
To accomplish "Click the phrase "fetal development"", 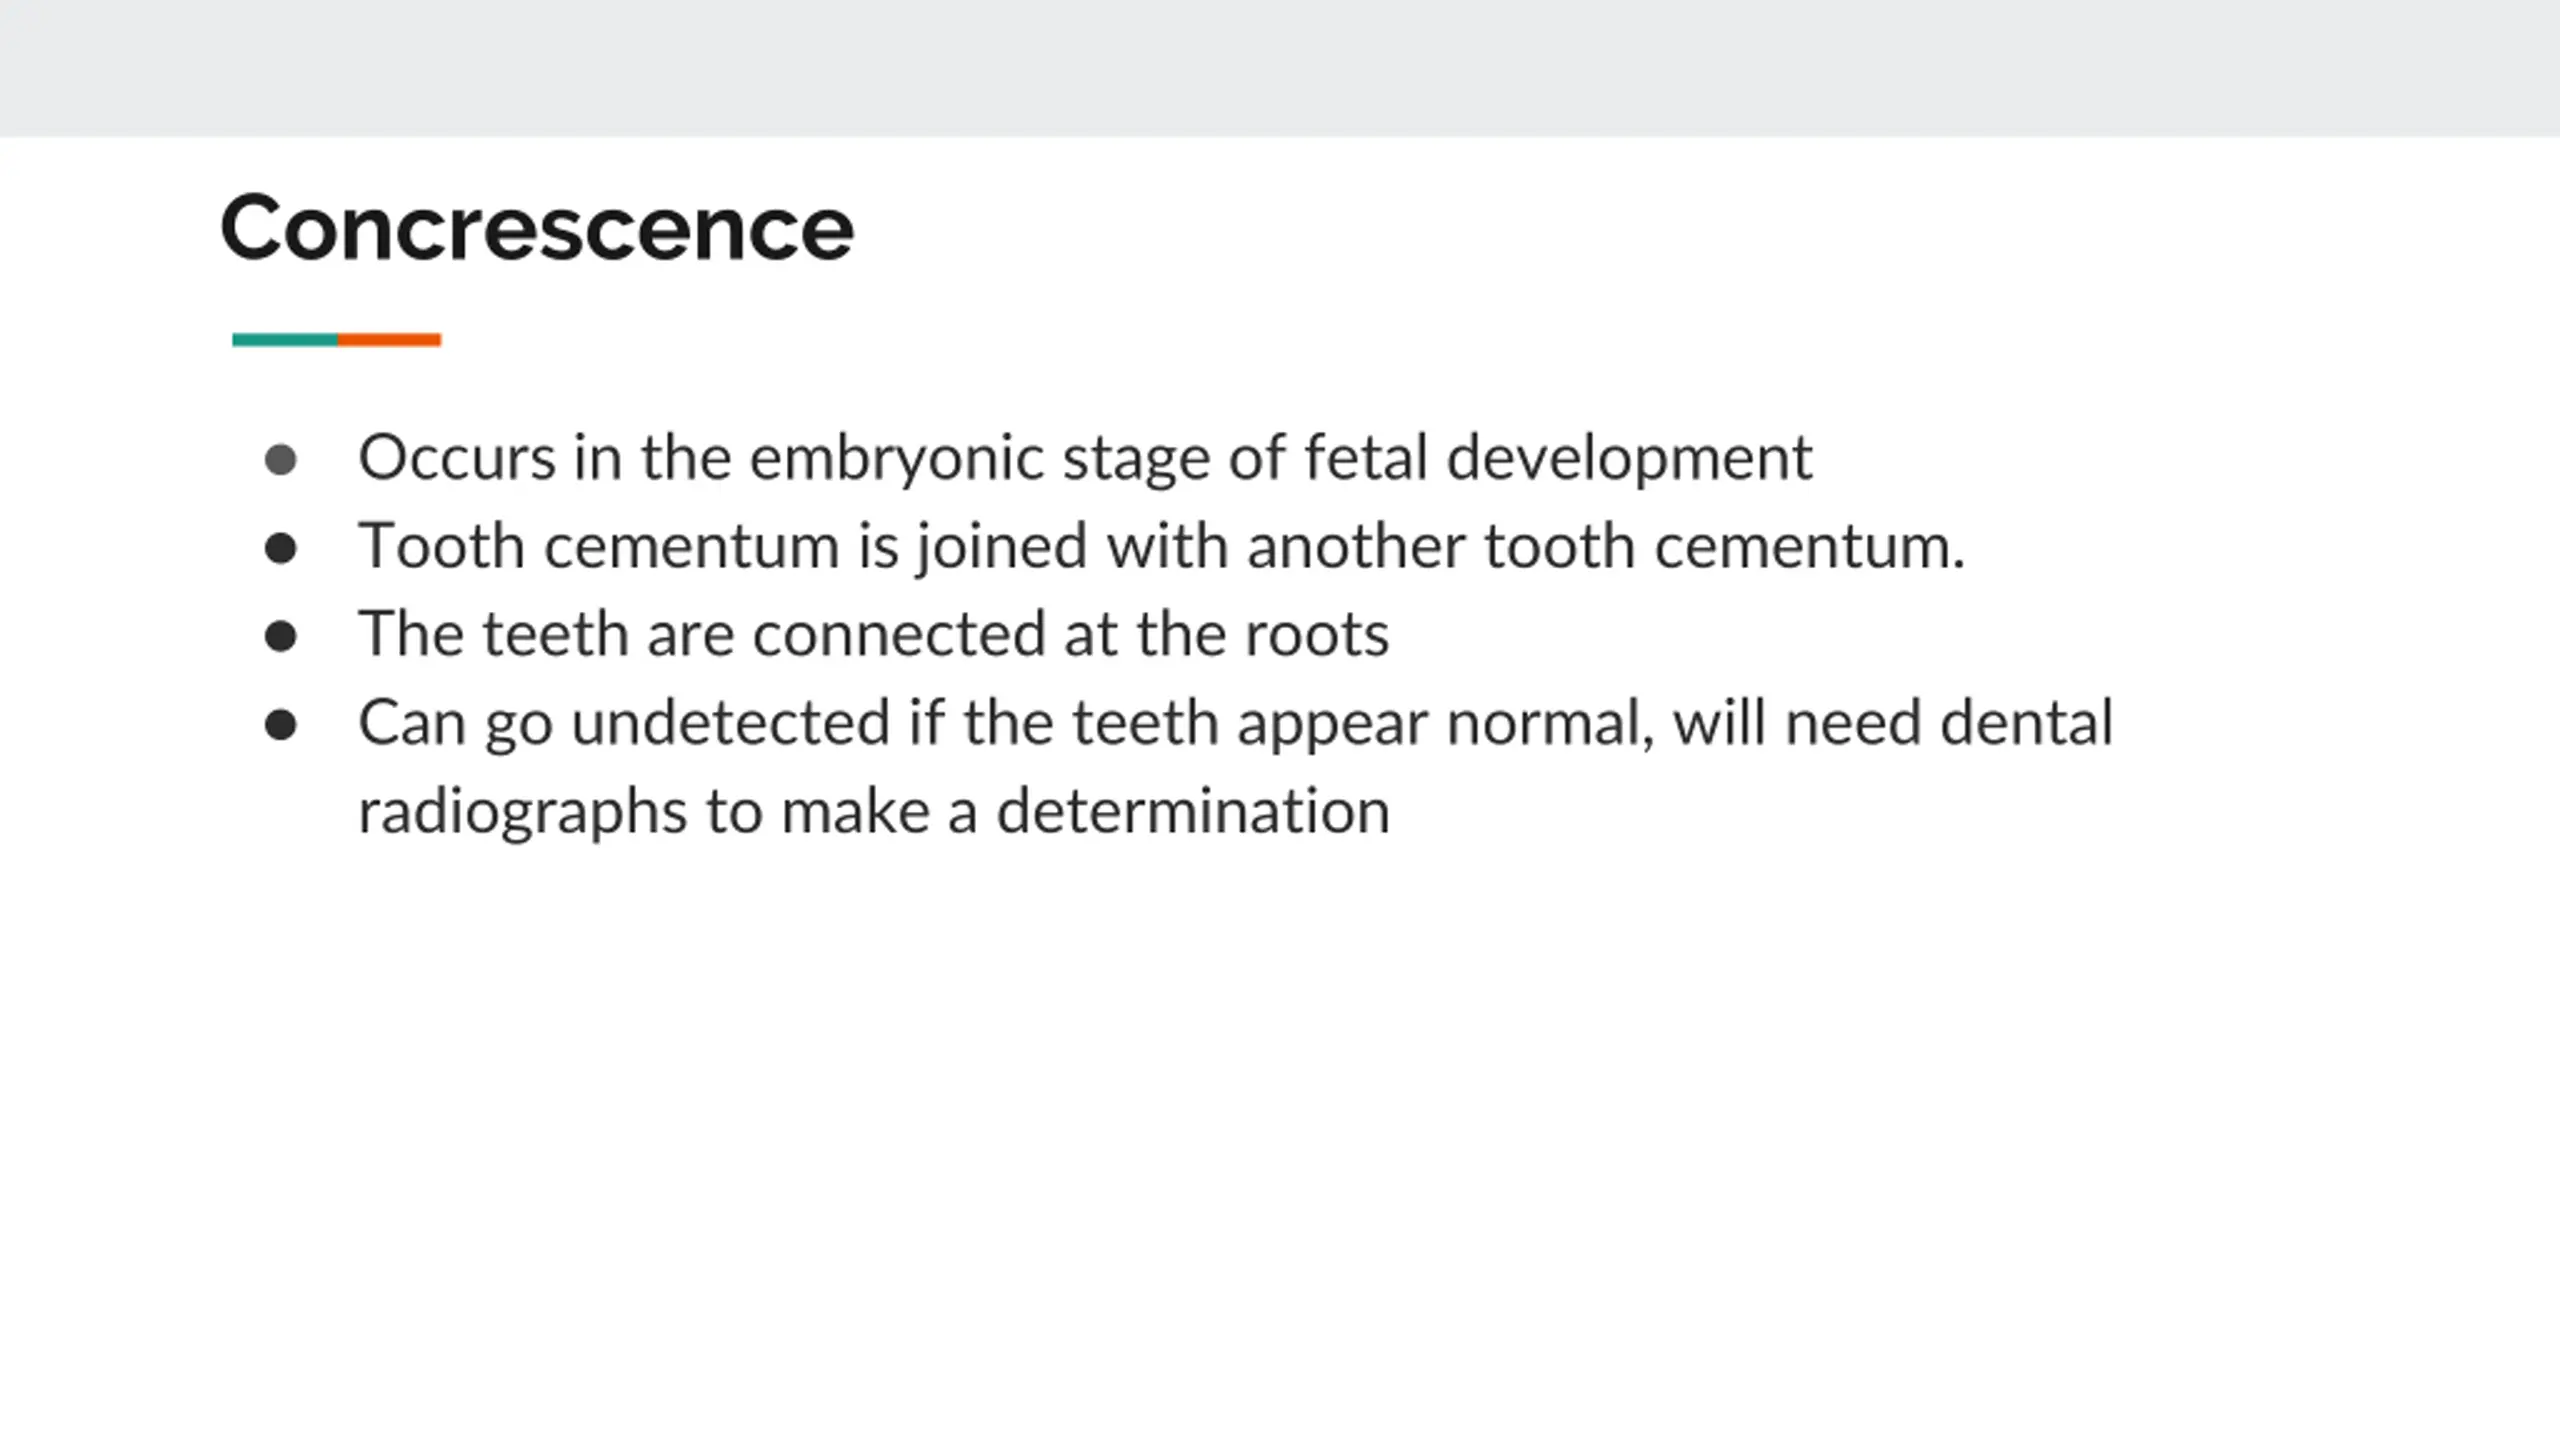I will 1558,458.
